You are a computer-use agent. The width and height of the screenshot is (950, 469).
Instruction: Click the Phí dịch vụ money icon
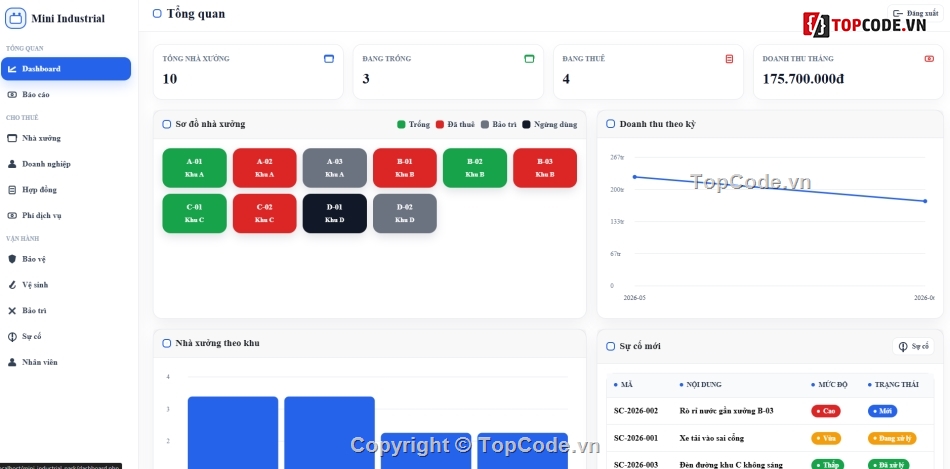click(12, 215)
